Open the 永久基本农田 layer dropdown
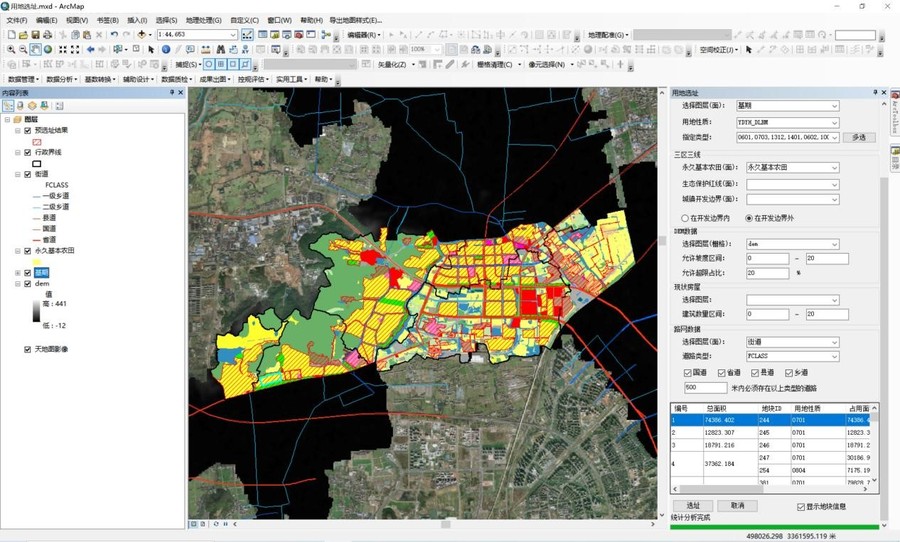The width and height of the screenshot is (900, 542). pos(835,168)
